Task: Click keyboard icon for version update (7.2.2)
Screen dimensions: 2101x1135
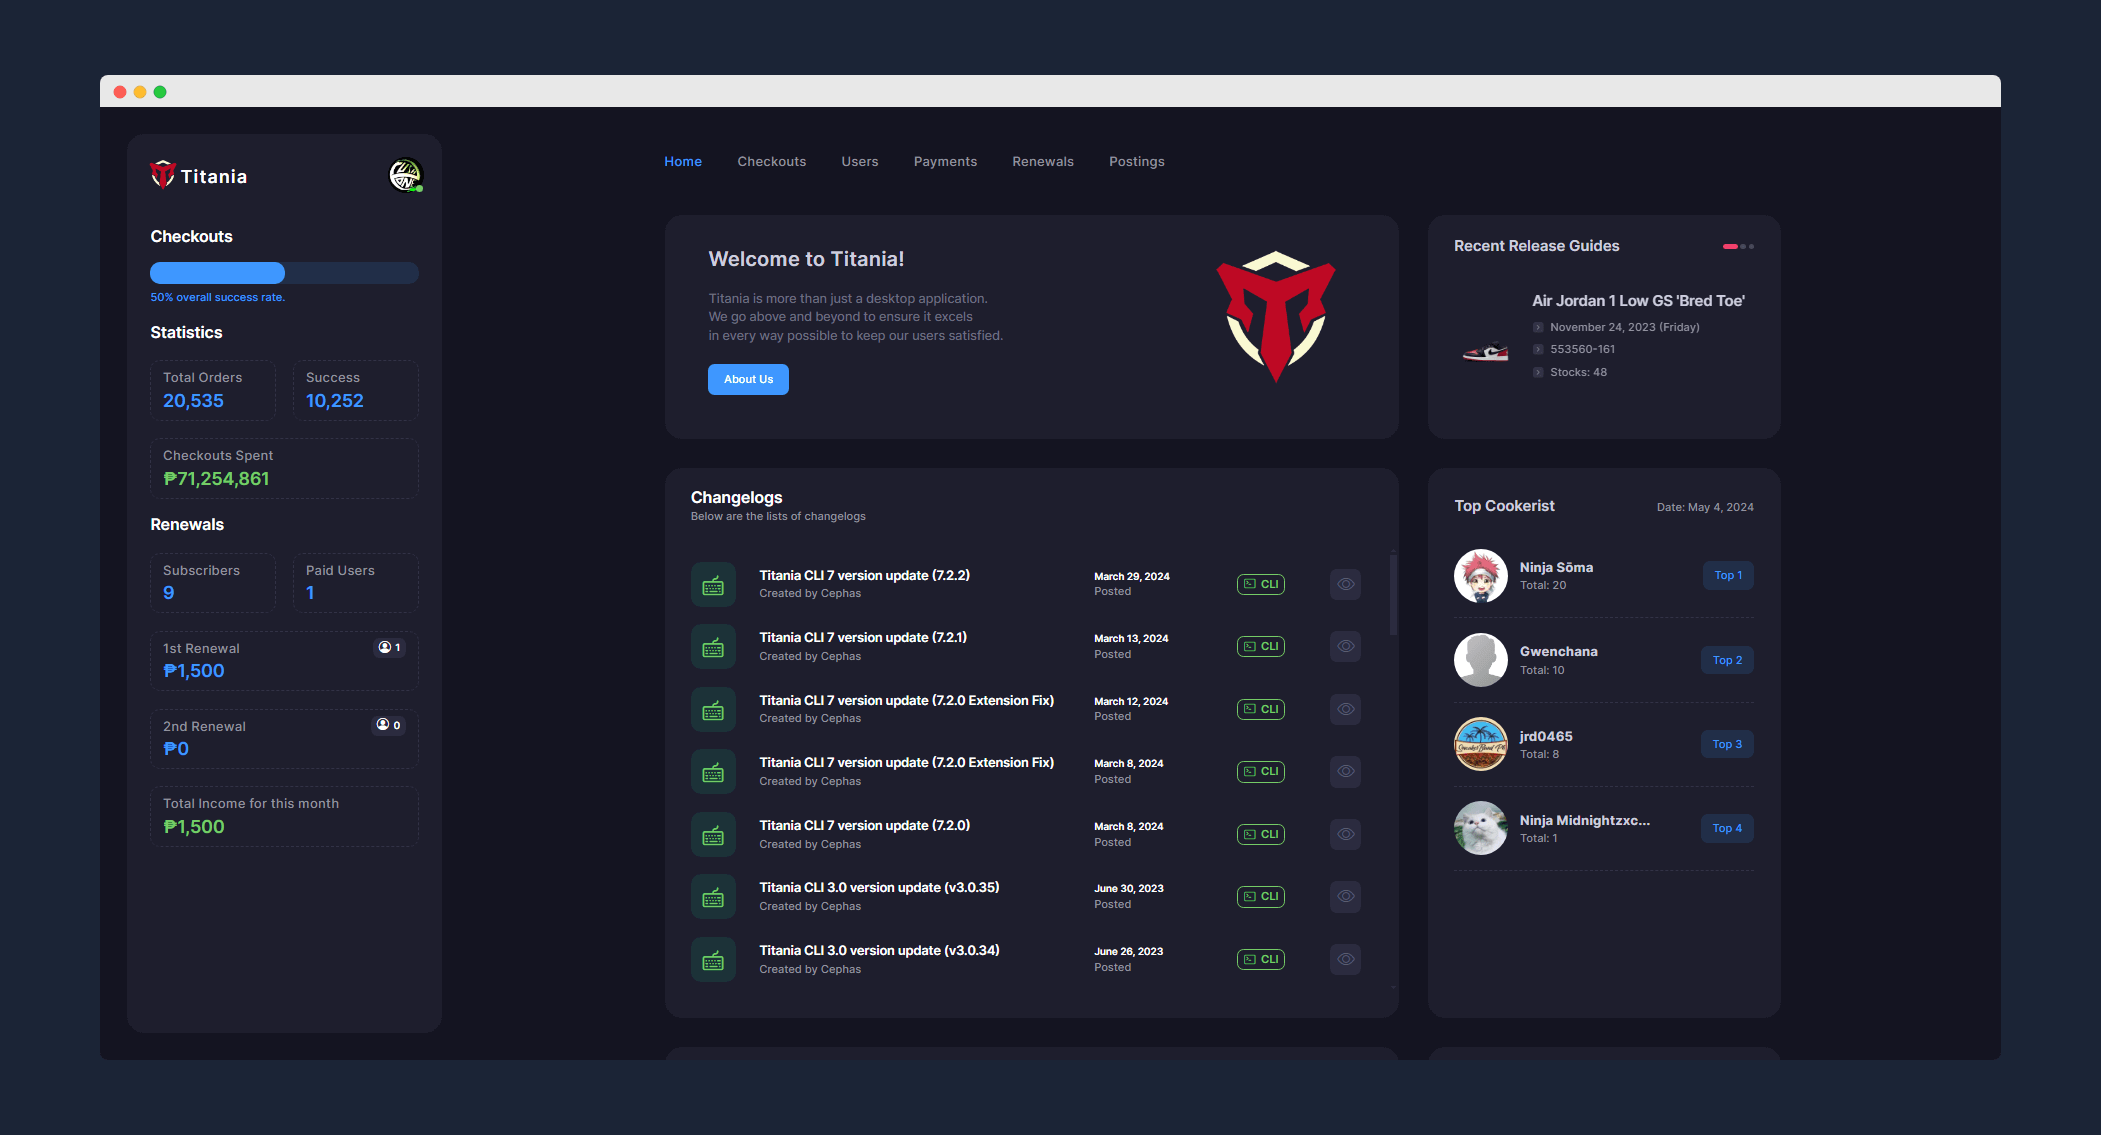Action: pyautogui.click(x=713, y=584)
